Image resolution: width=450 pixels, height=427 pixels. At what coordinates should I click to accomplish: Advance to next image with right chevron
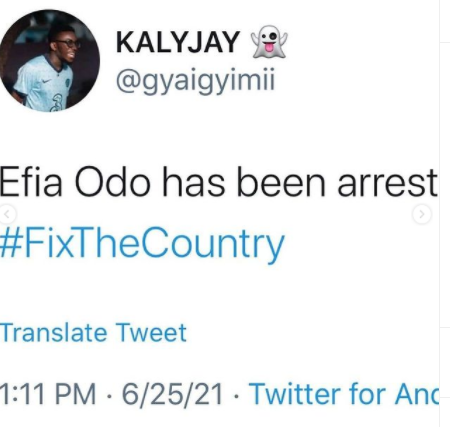422,215
